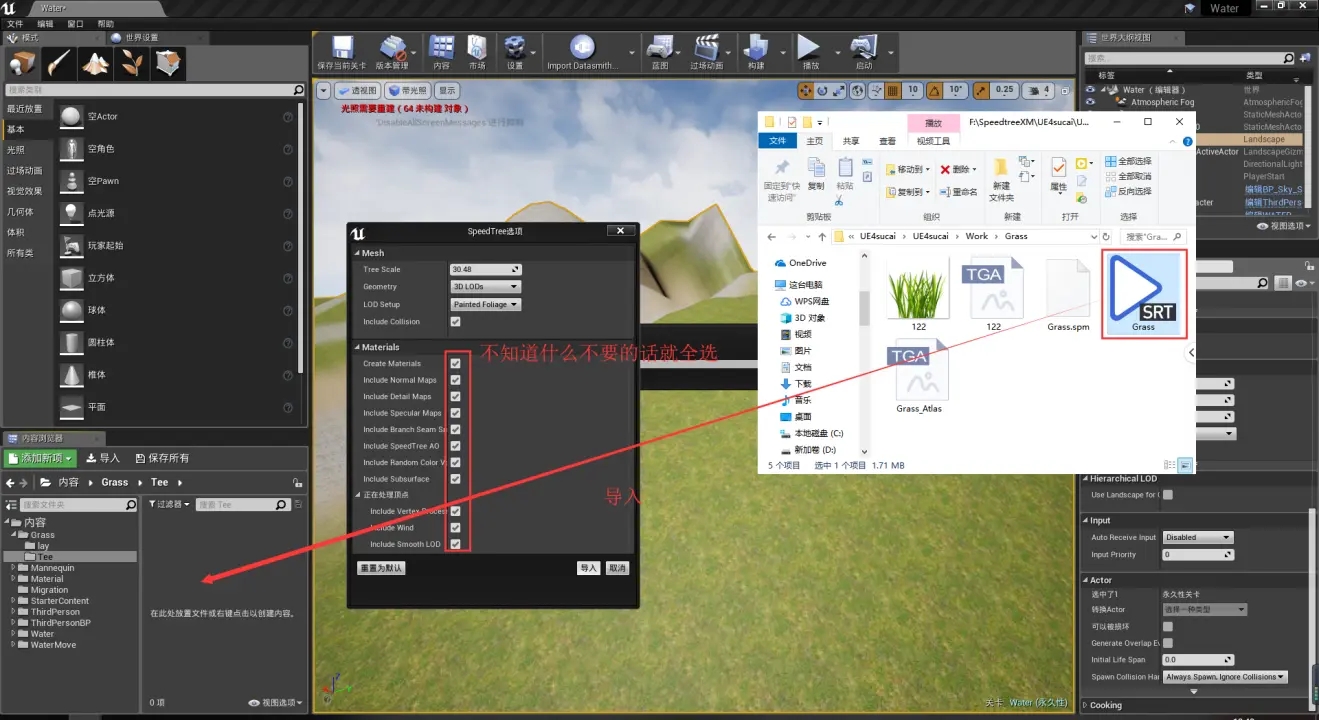Viewport: 1319px width, 720px height.
Task: Start Play (播放) from the toolbar
Action: 809,52
